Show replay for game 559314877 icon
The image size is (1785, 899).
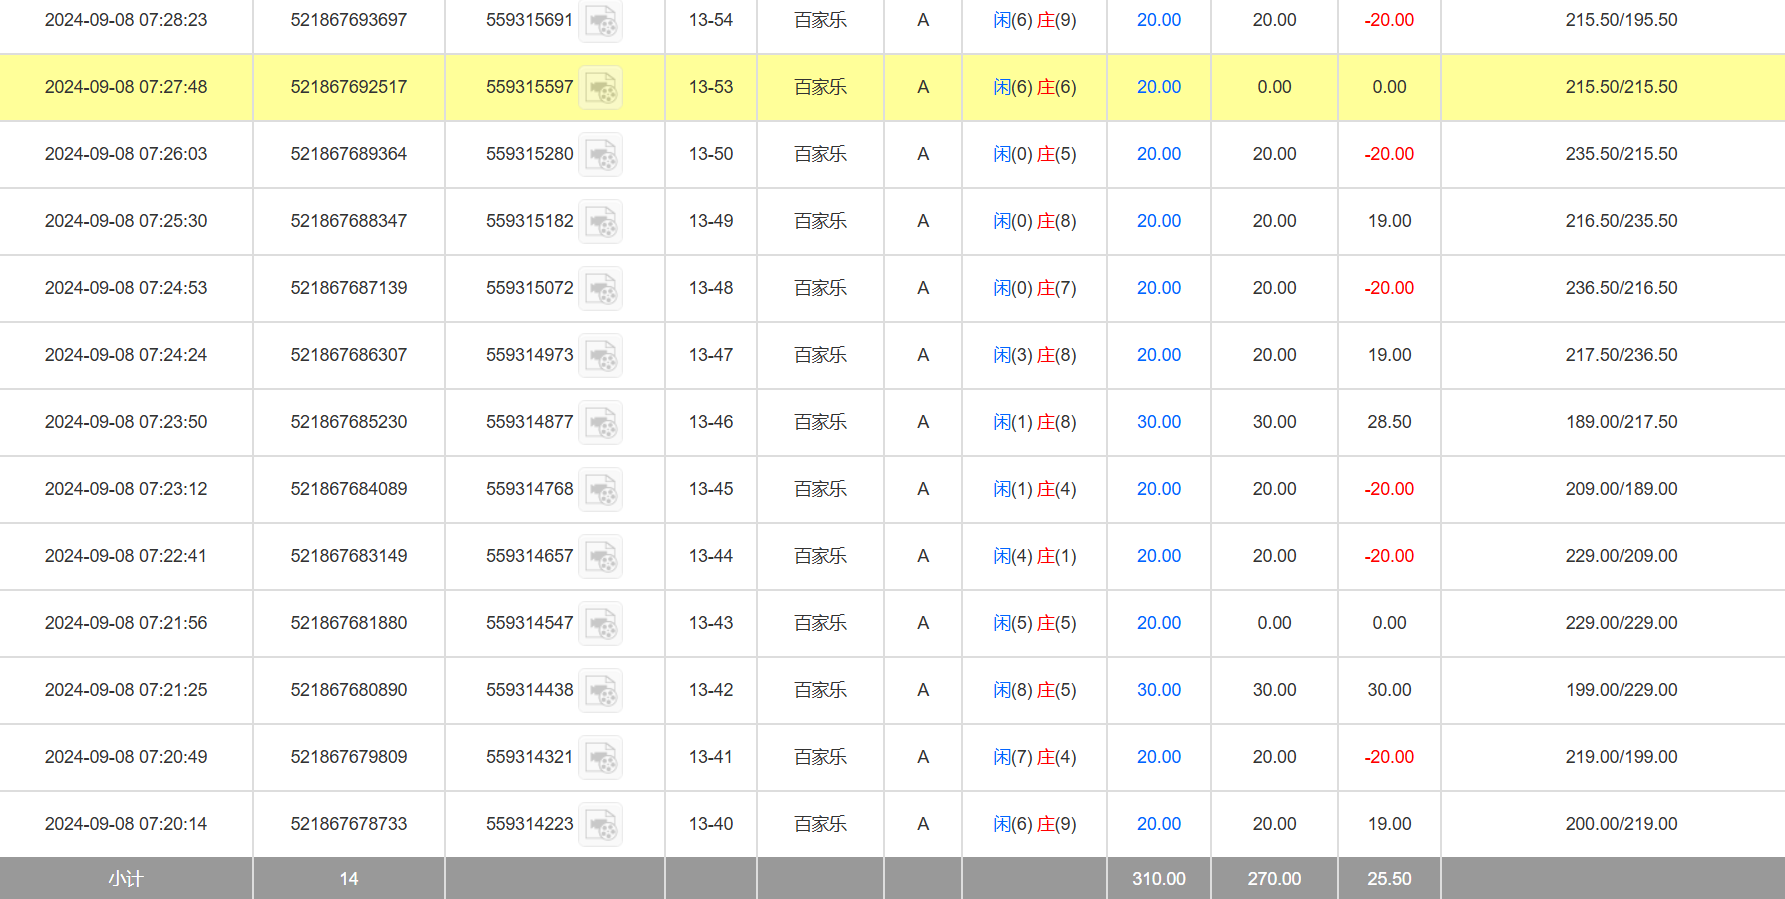(x=601, y=423)
